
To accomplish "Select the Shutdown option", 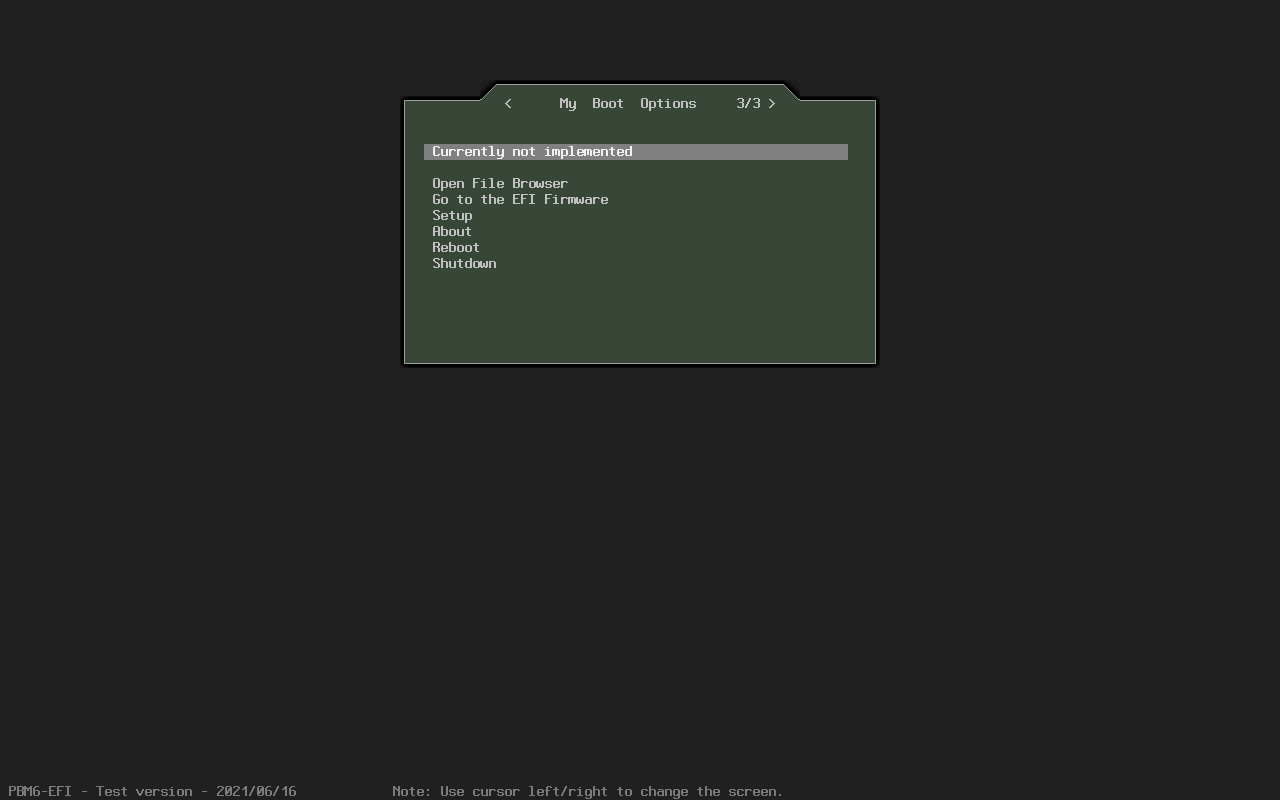I will 464,264.
